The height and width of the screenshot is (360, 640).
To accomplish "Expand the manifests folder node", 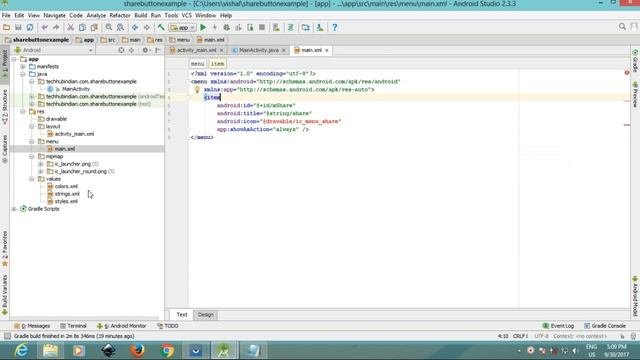I will pyautogui.click(x=23, y=67).
